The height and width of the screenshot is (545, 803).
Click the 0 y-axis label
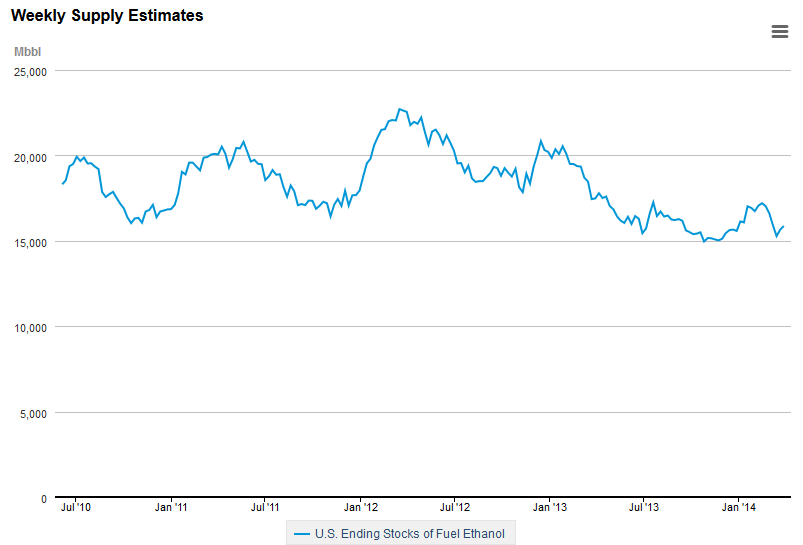tap(44, 498)
